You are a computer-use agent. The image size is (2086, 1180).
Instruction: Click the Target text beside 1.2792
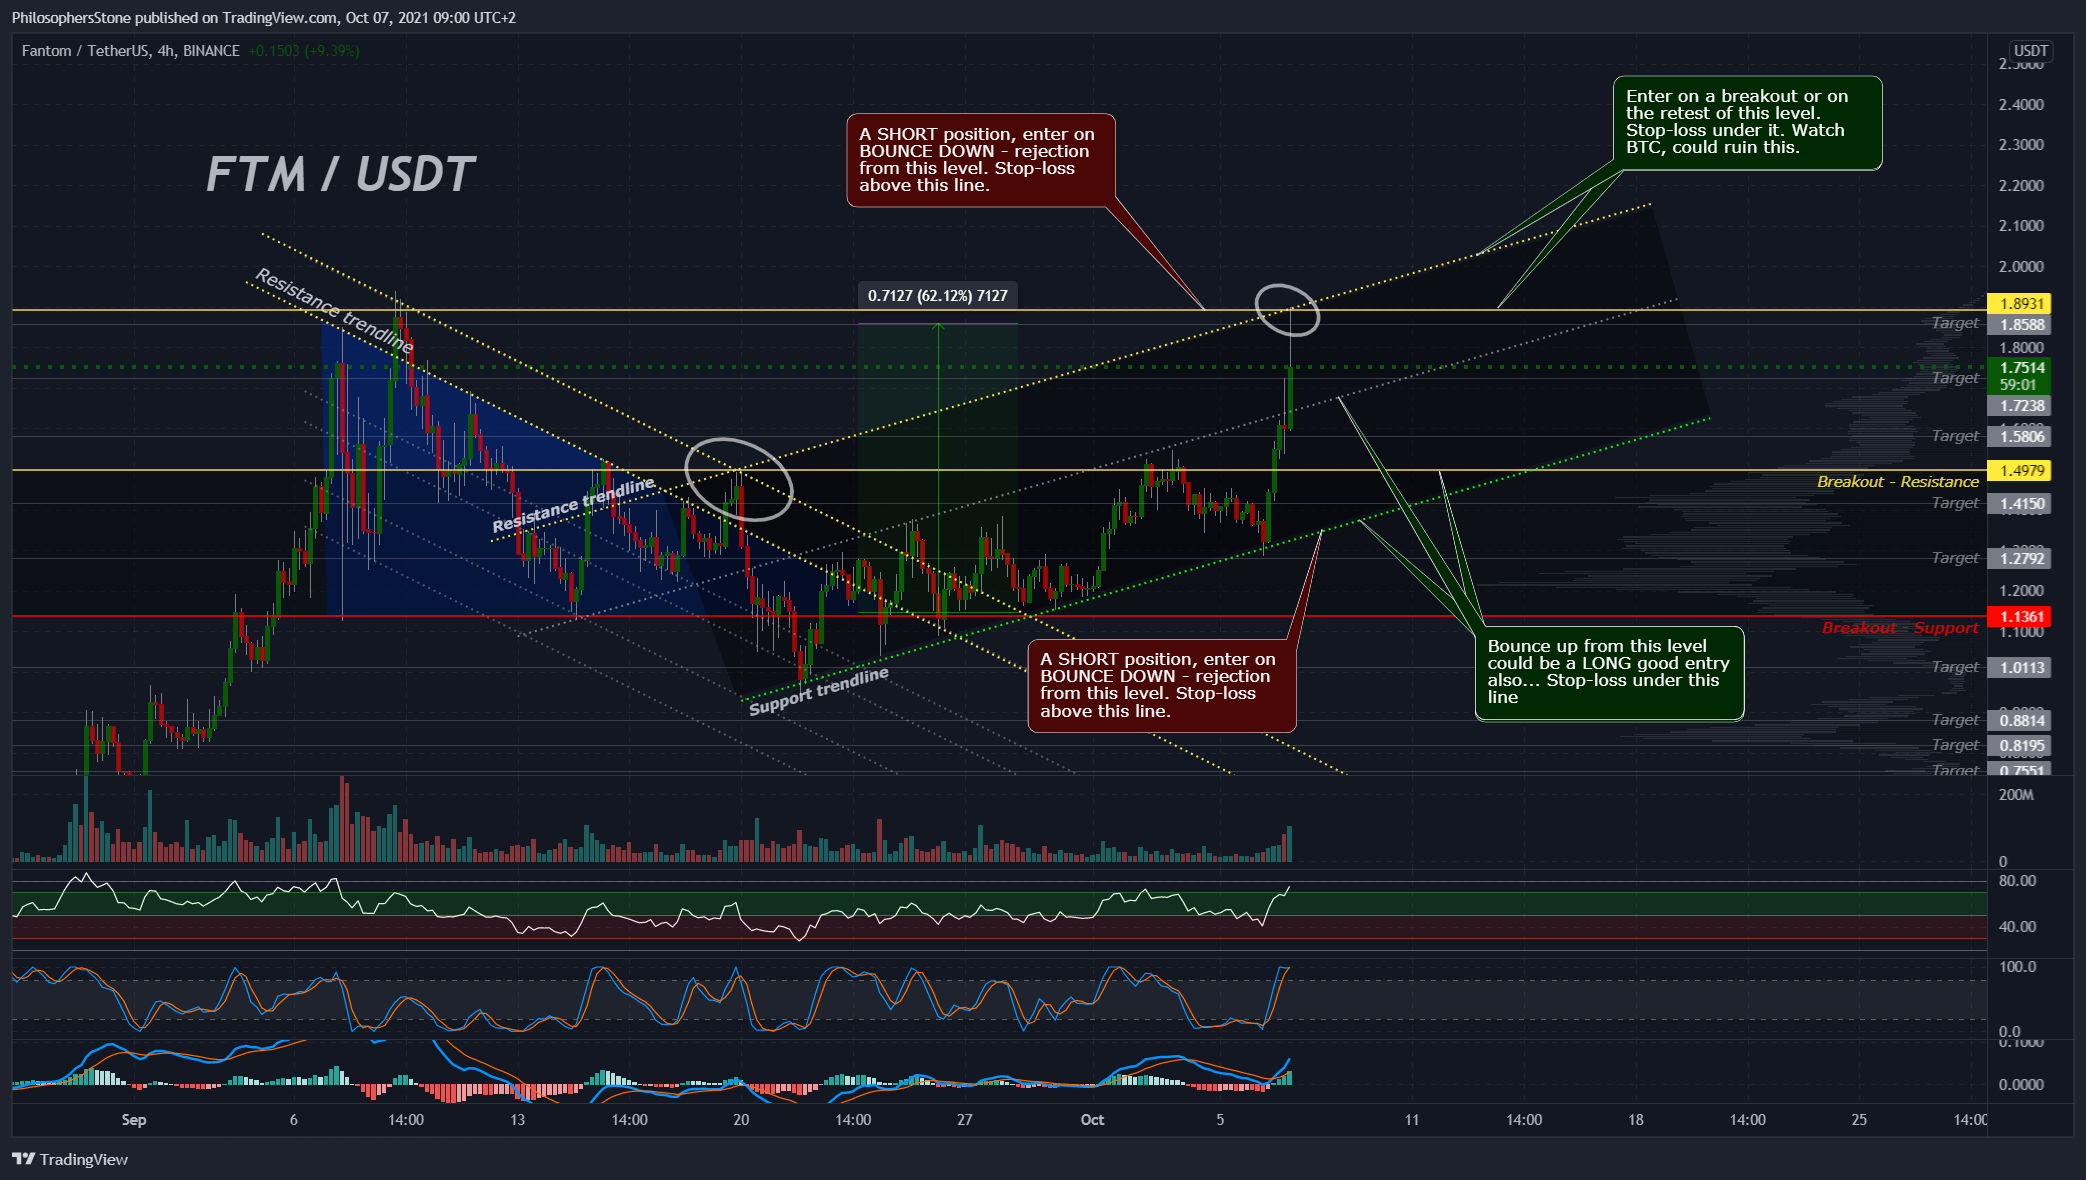[x=1954, y=558]
